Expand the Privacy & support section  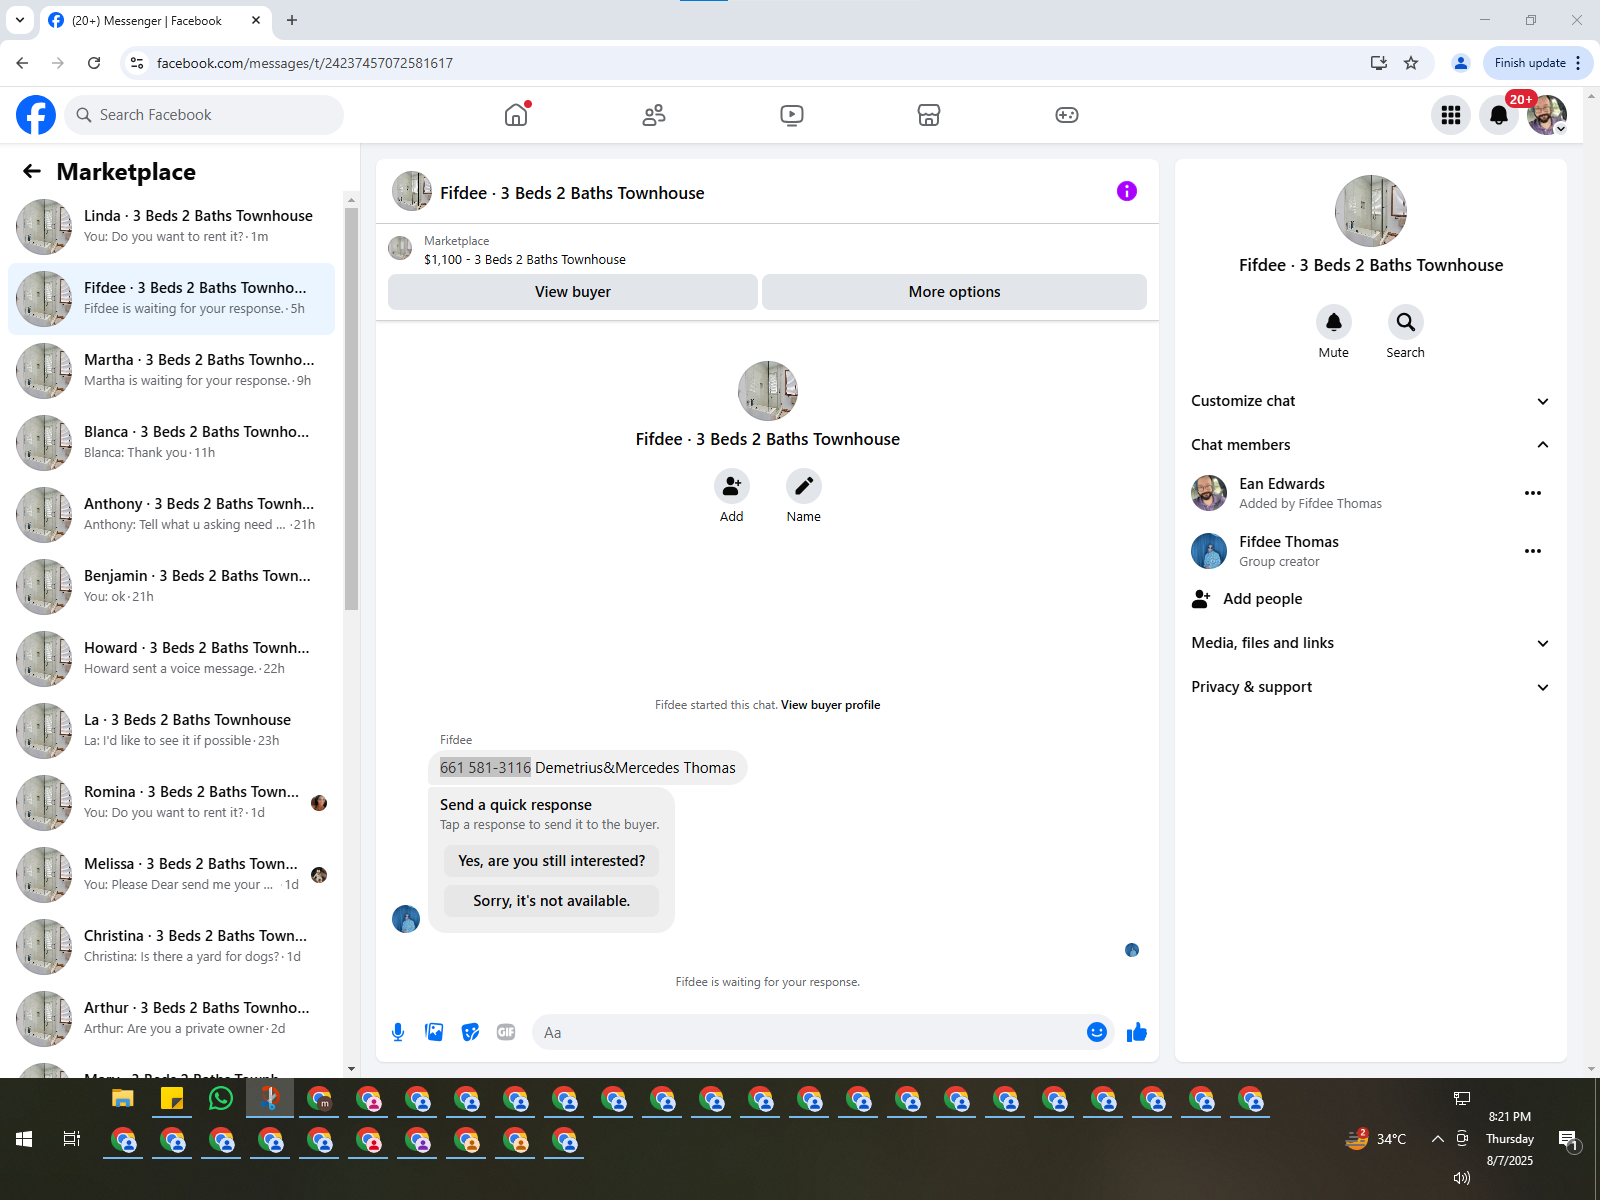coord(1371,687)
